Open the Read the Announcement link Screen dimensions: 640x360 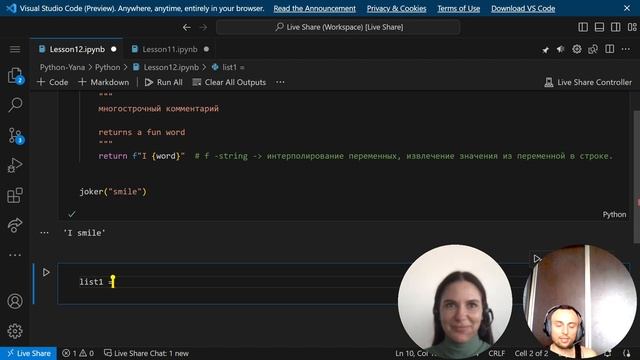[x=314, y=9]
